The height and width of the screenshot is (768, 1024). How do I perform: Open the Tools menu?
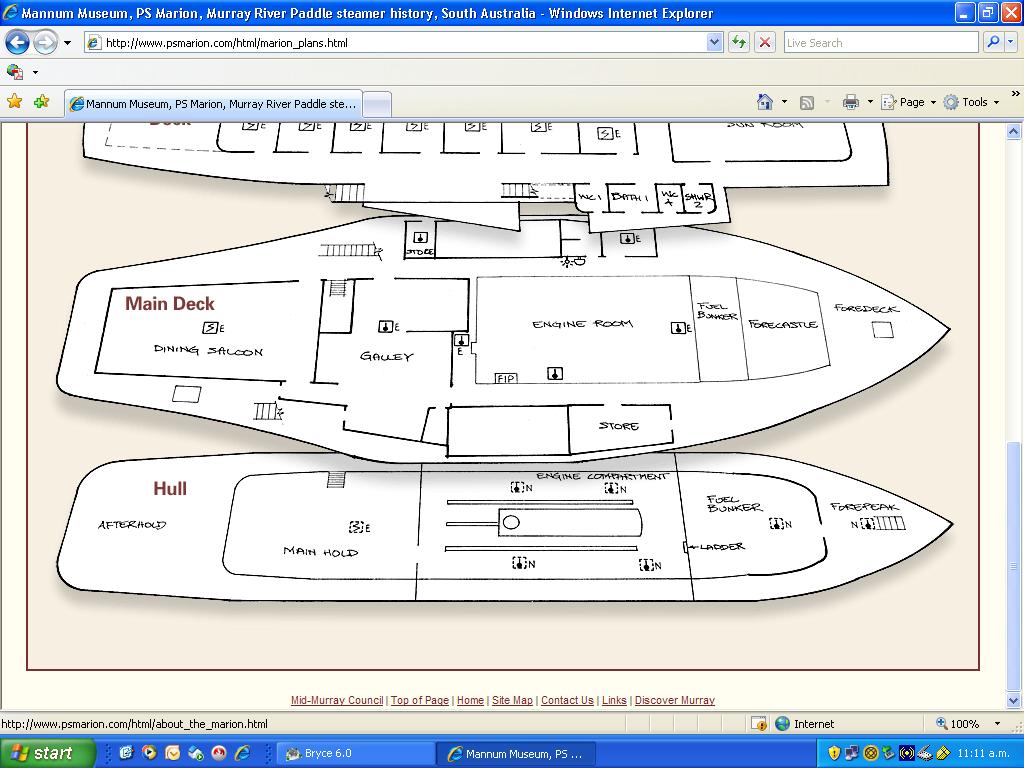(x=971, y=102)
